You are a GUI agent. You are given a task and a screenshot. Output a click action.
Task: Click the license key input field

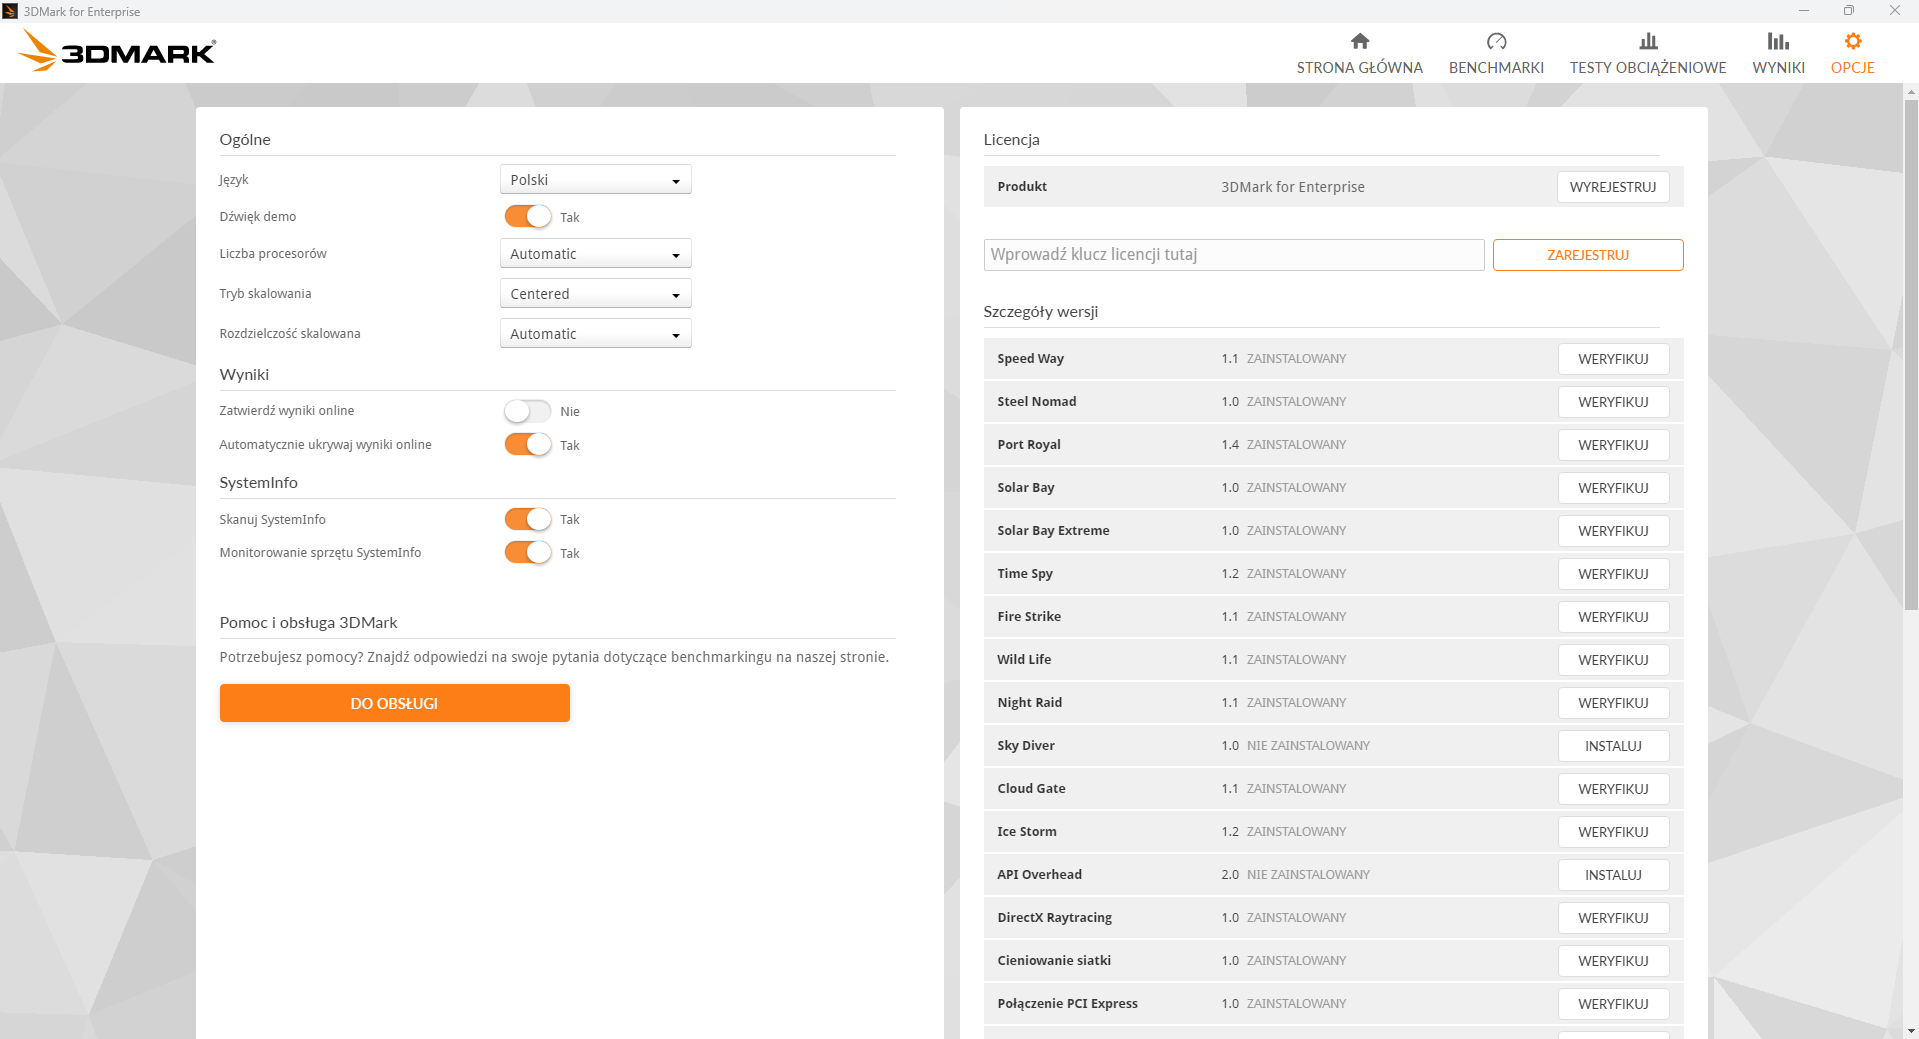1234,255
